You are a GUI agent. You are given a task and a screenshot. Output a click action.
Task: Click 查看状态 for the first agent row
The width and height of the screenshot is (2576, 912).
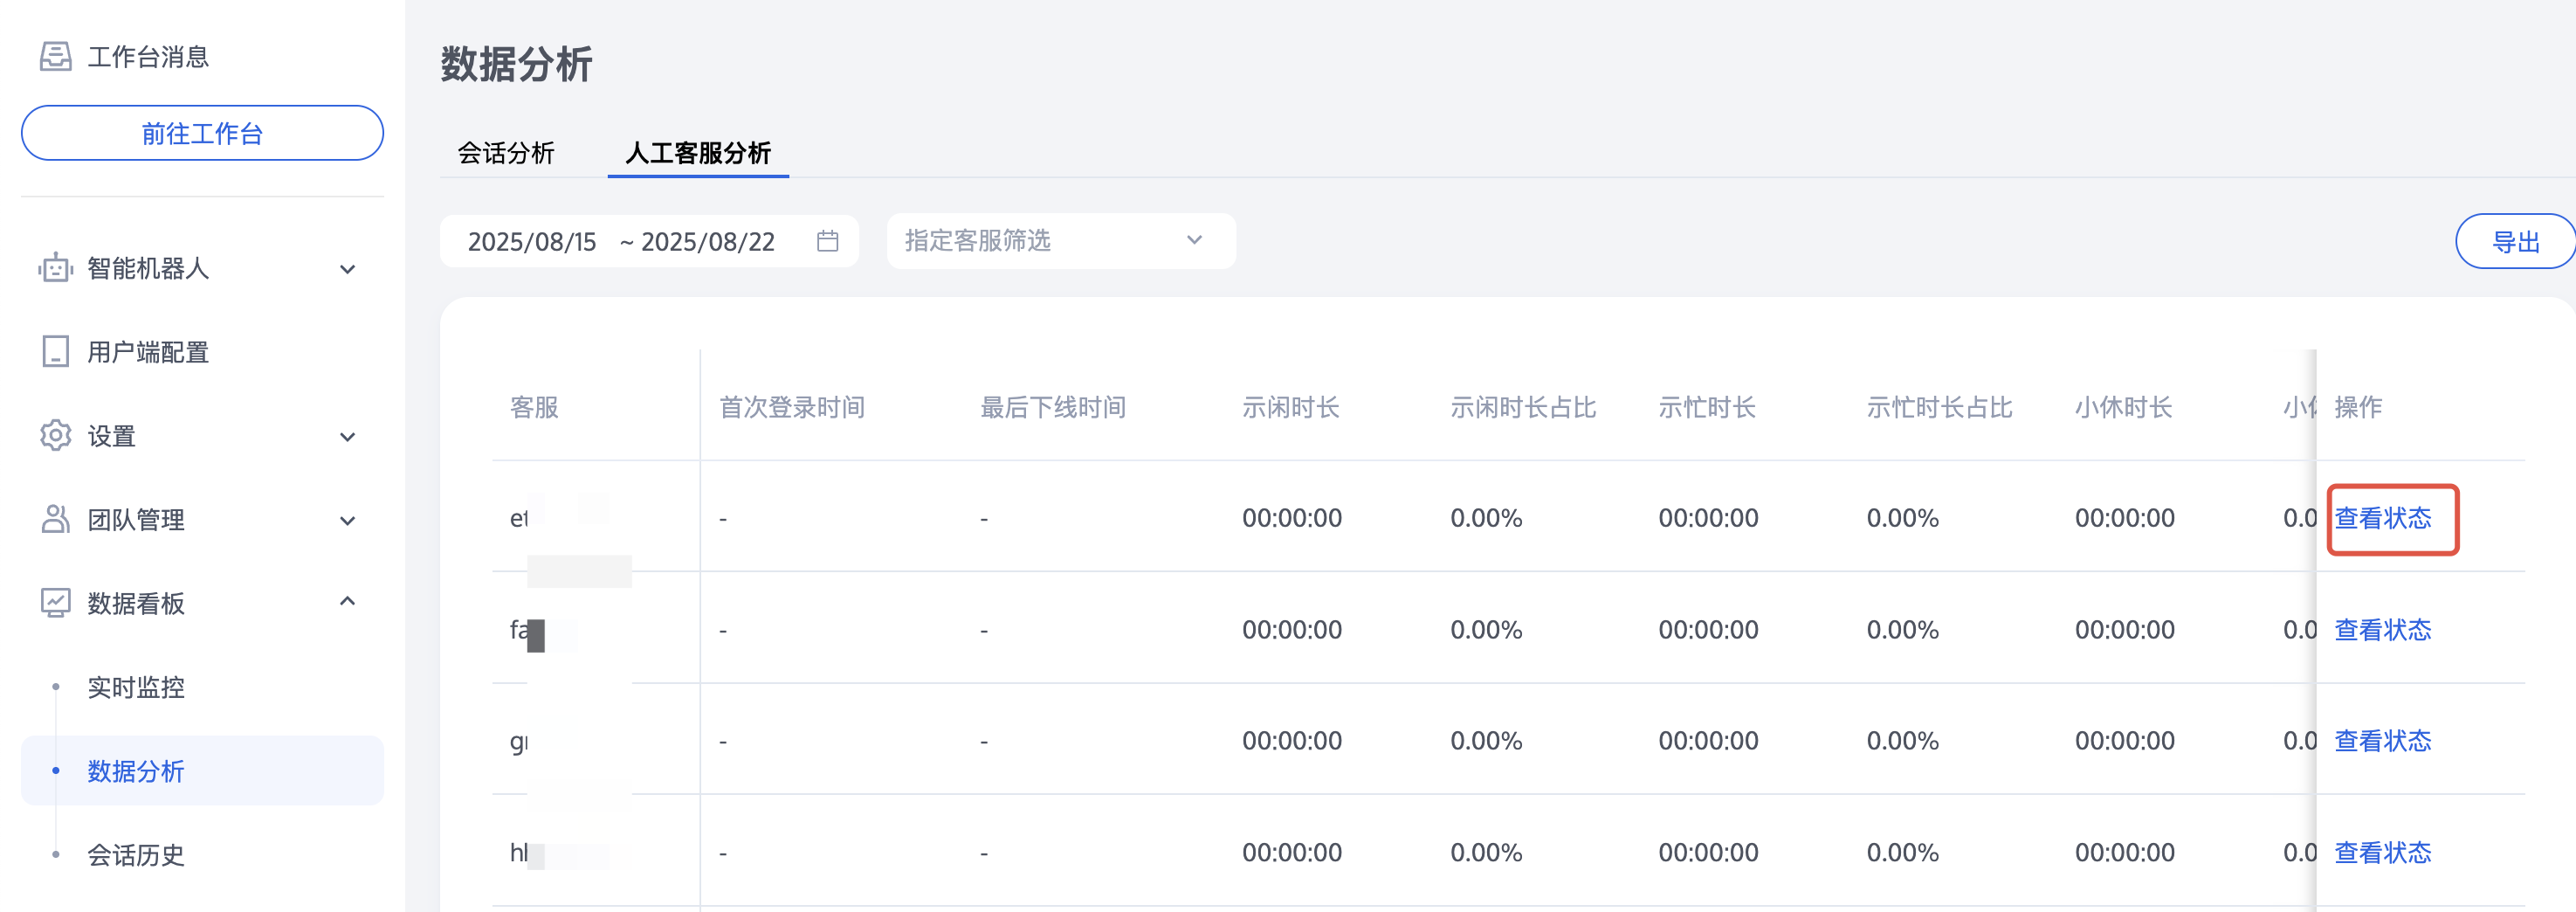[2382, 518]
